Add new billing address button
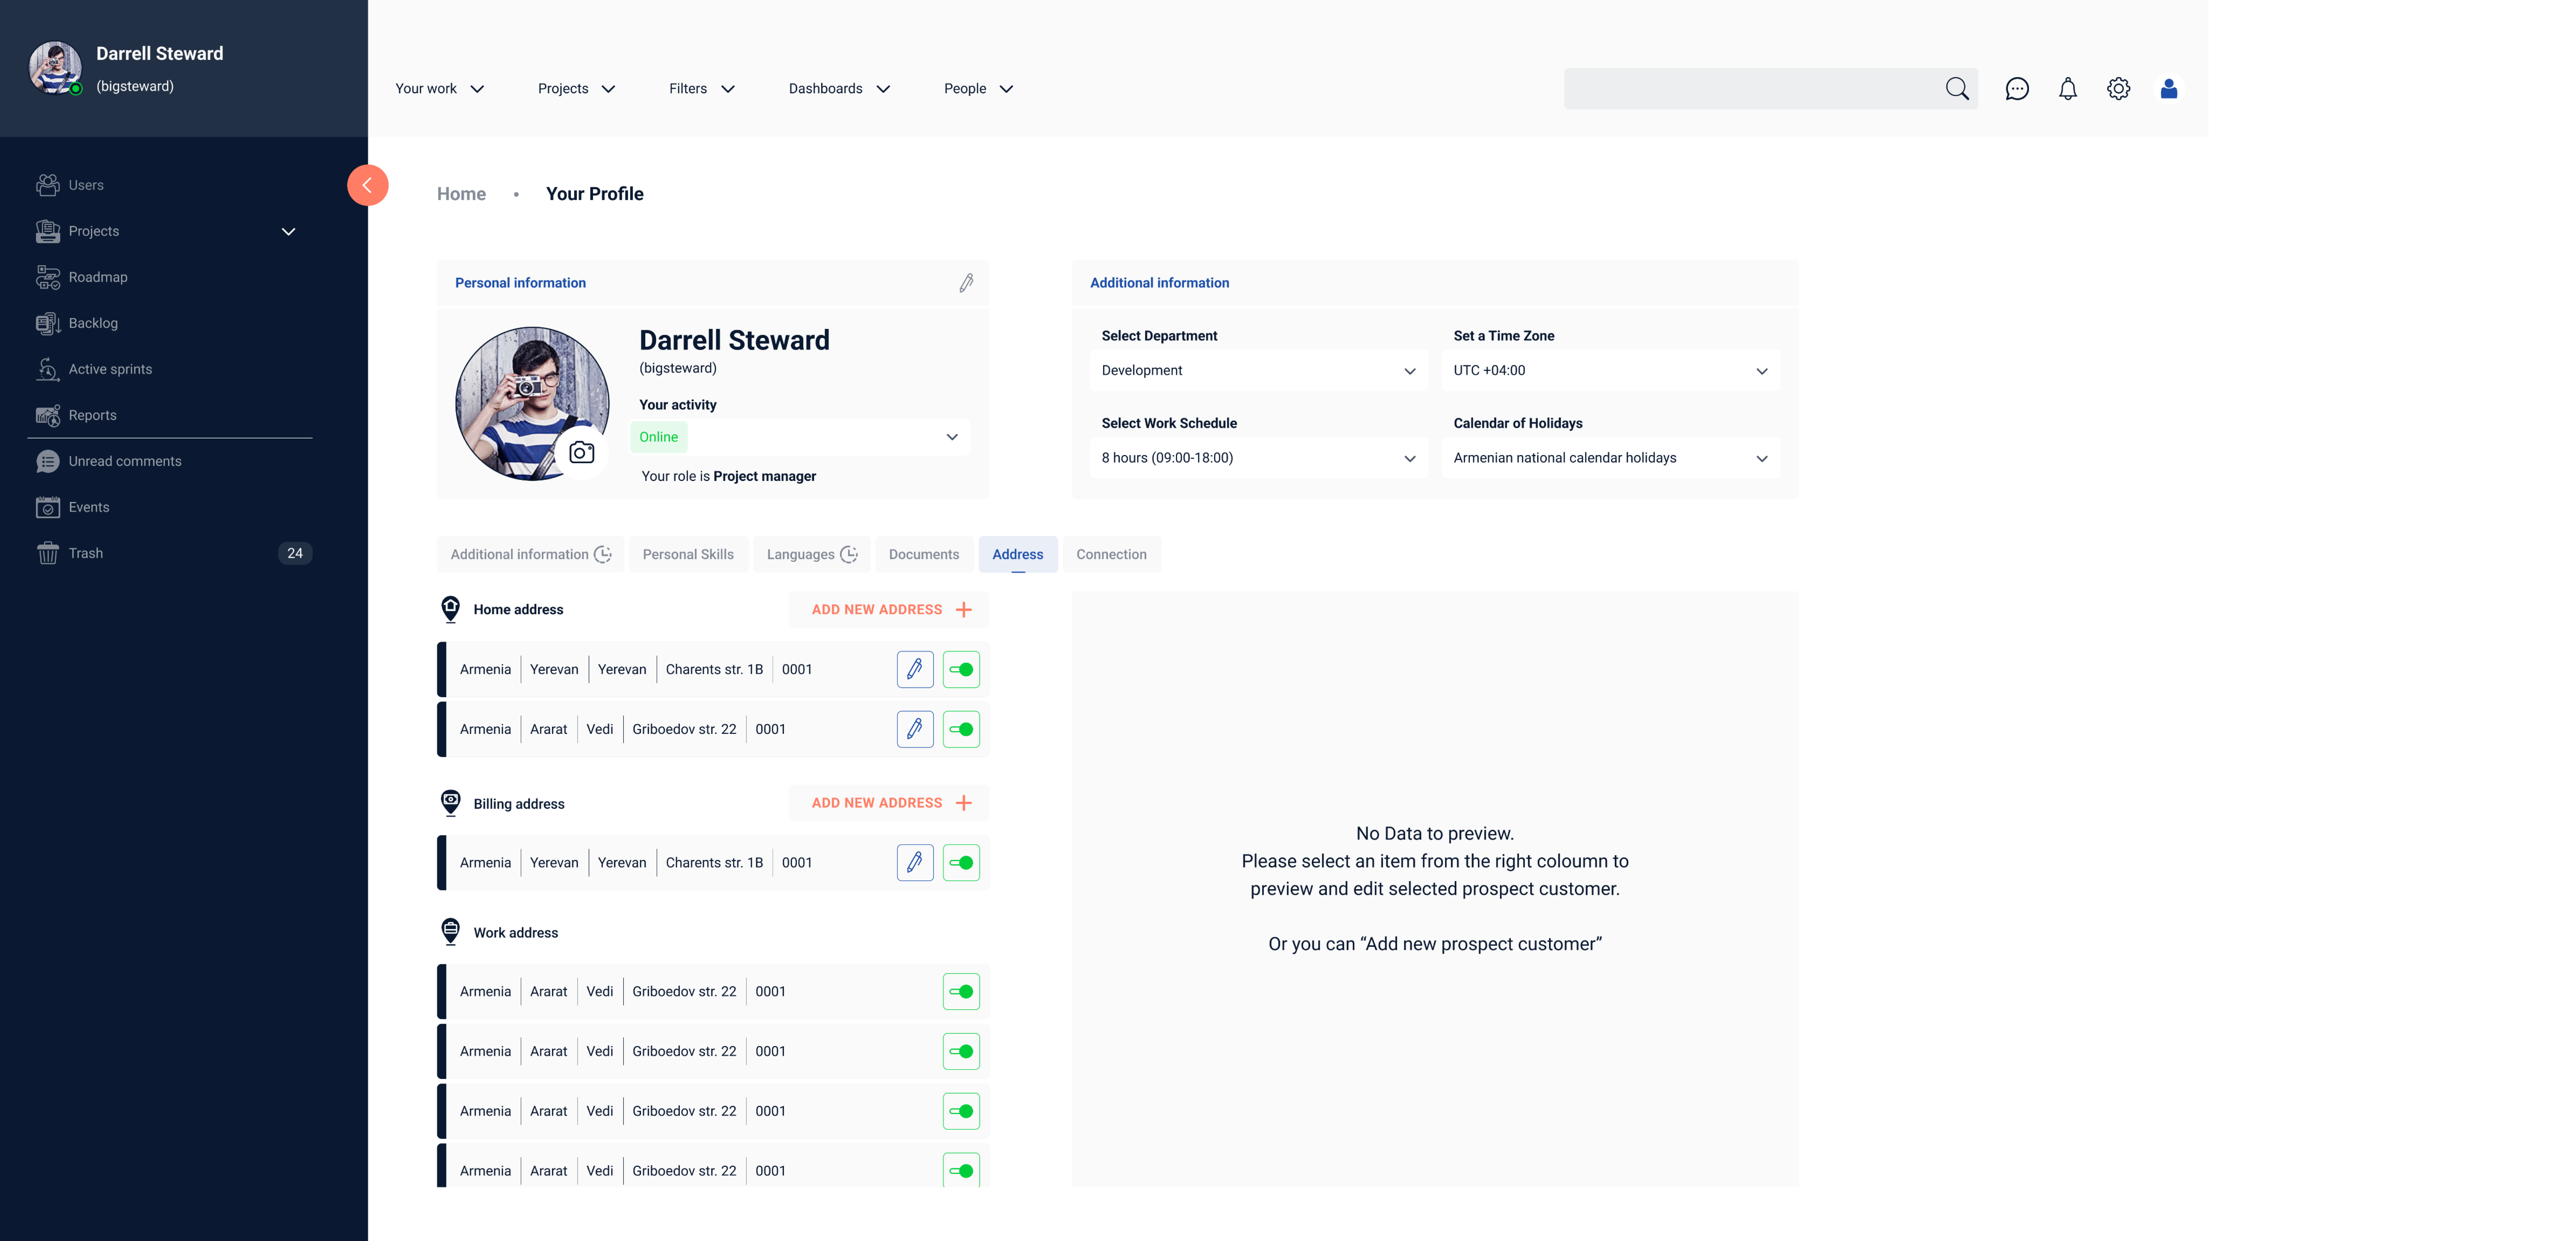Viewport: 2576px width, 1241px height. pyautogui.click(x=889, y=803)
